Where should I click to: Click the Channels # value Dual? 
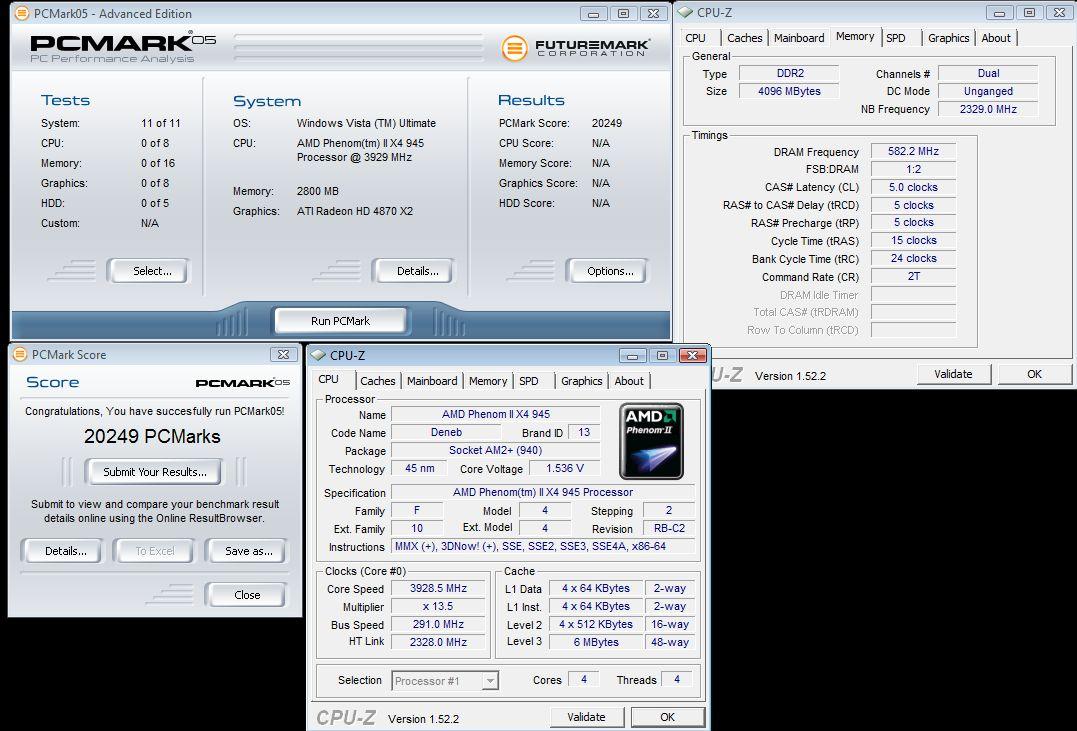click(988, 73)
